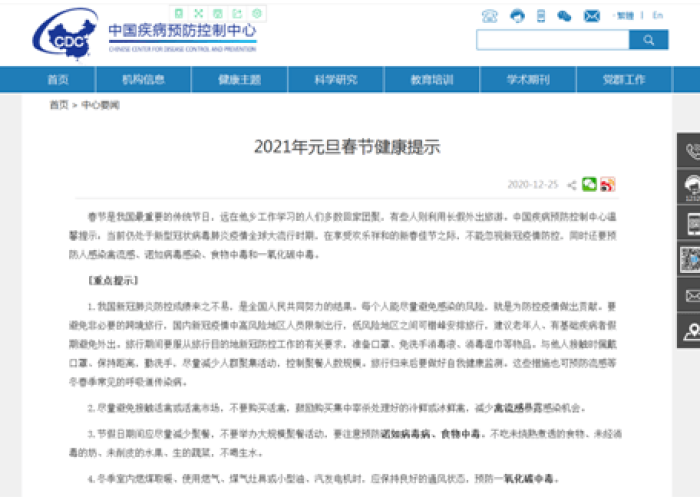This screenshot has width=700, height=500.
Task: Open the 科学研究 navigation tab
Action: coord(336,80)
